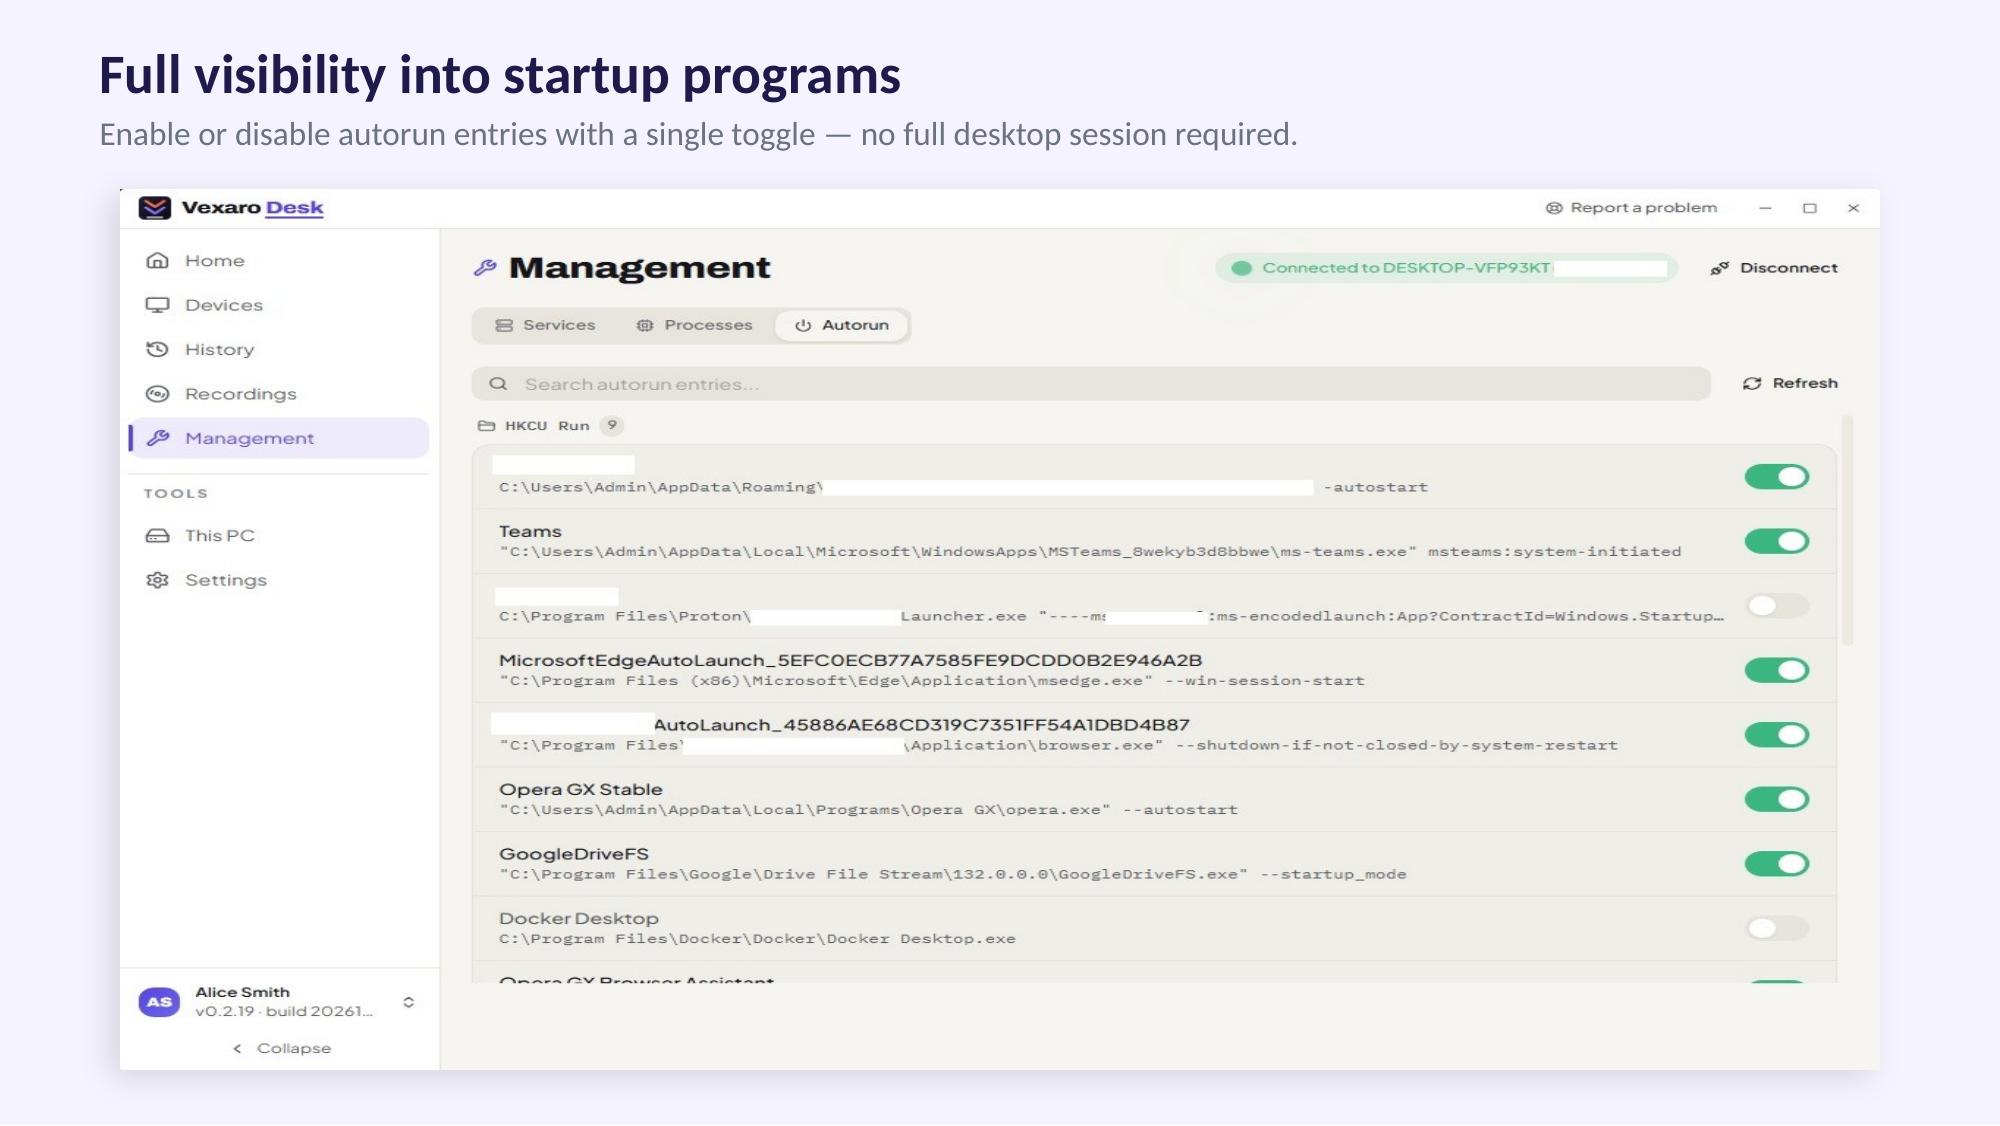
Task: Open Home via its house icon
Action: 157,260
